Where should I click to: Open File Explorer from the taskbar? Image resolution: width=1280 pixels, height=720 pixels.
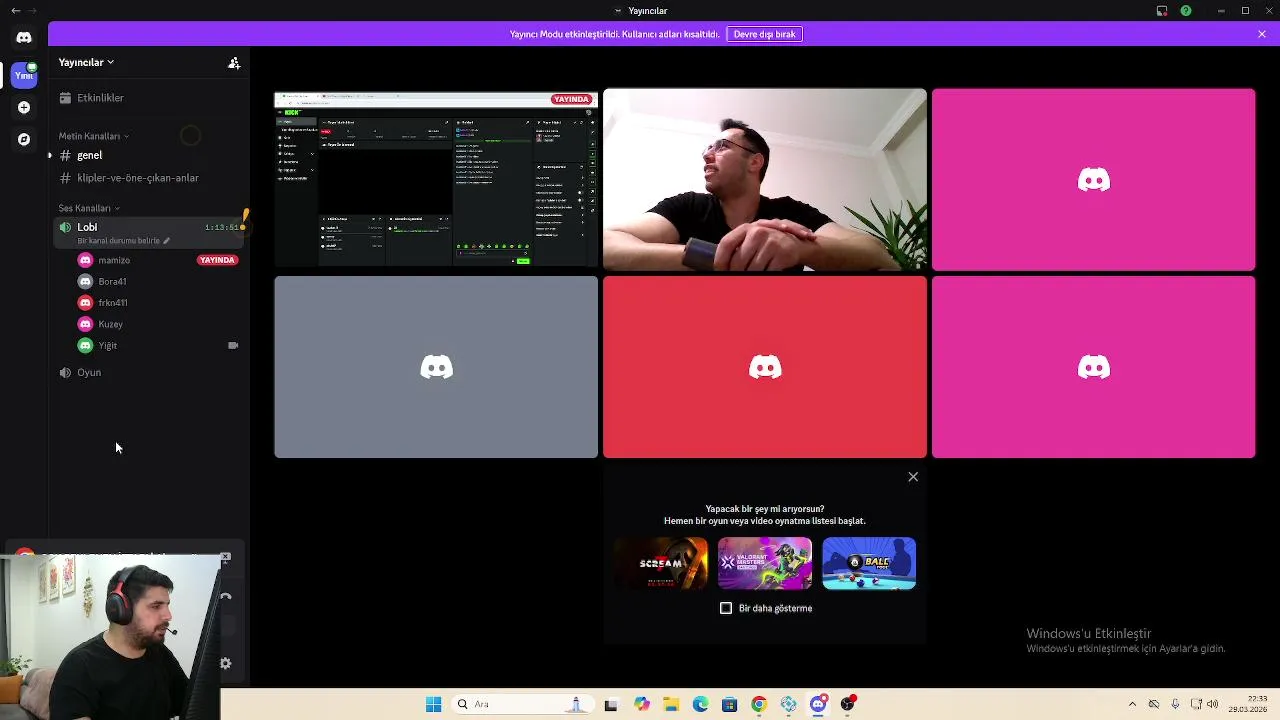tap(671, 704)
